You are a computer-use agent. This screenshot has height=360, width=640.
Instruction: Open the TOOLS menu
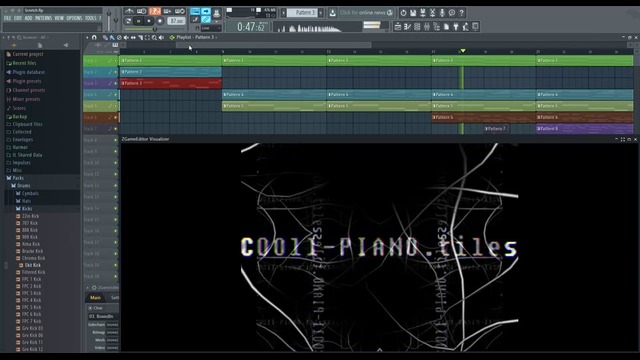91,18
